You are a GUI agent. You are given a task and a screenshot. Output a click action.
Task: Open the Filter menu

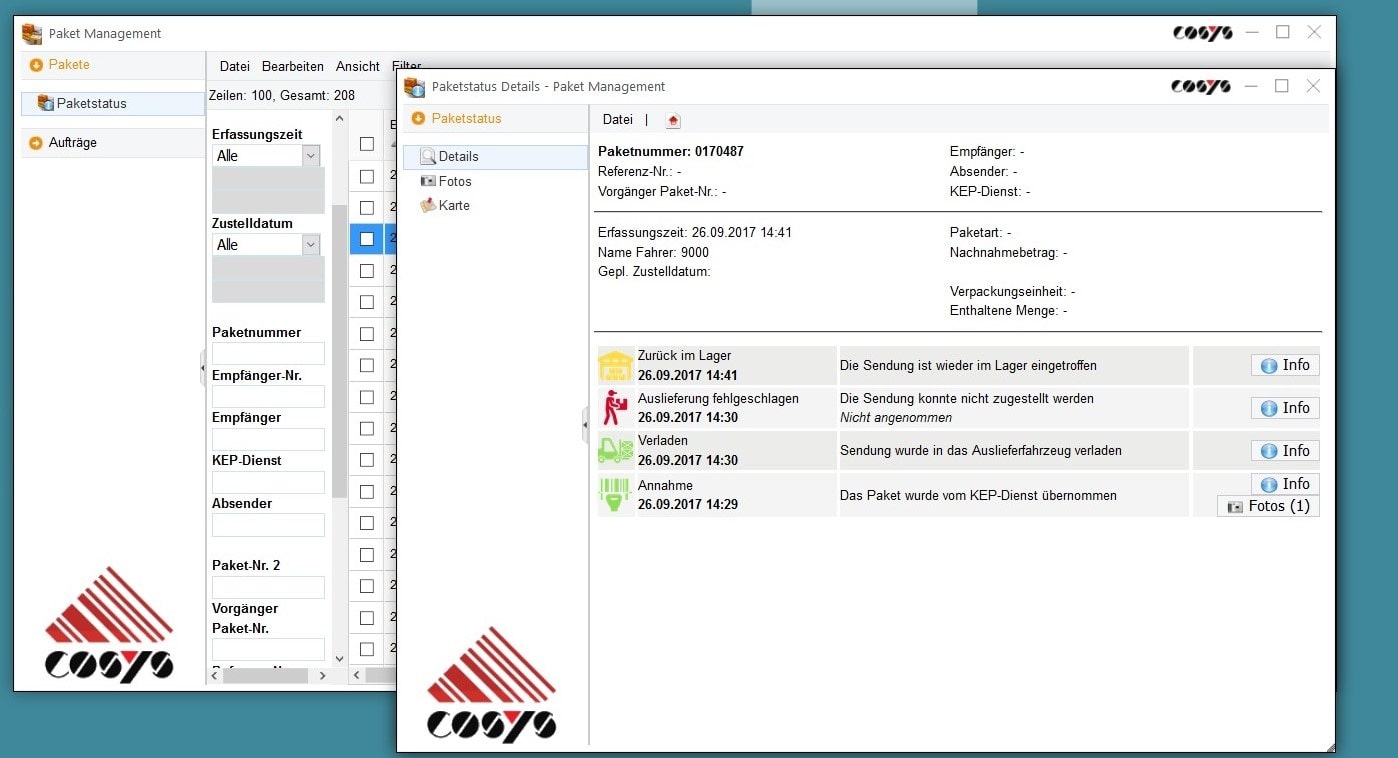coord(406,66)
